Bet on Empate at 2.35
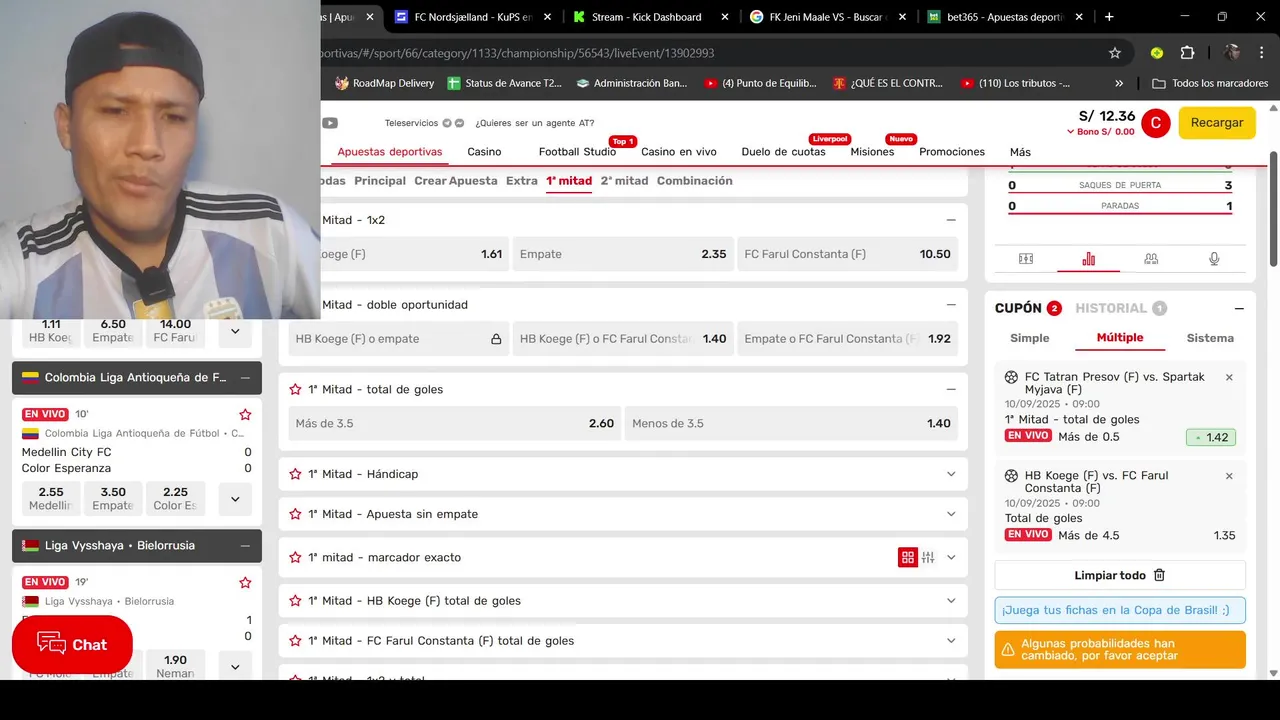This screenshot has width=1280, height=720. [623, 254]
